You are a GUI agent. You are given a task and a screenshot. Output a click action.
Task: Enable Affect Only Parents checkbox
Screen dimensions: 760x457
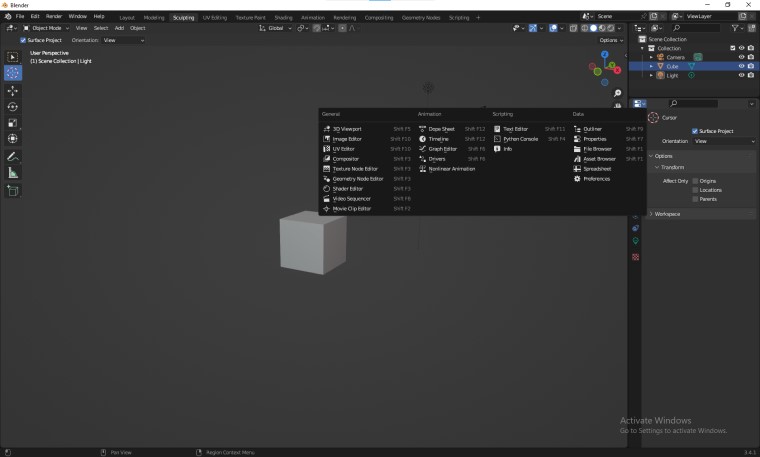point(695,199)
